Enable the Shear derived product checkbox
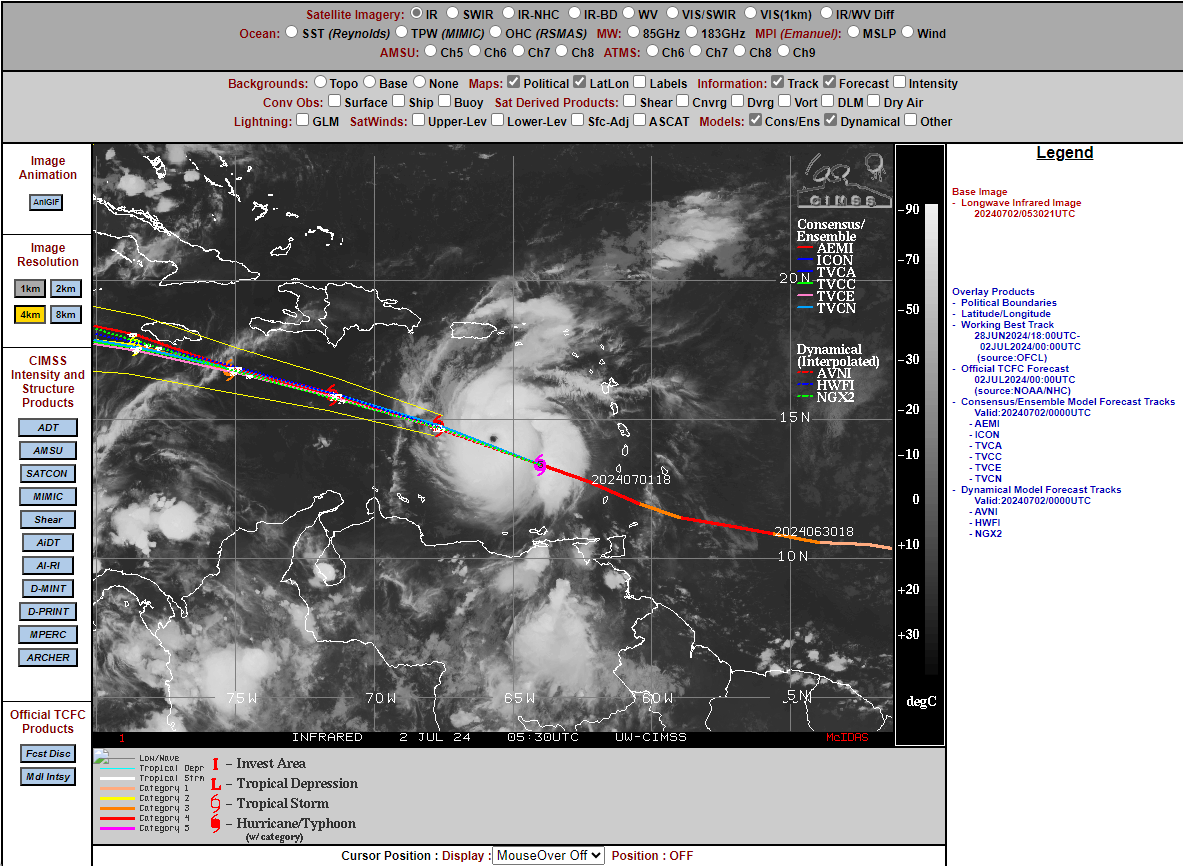The image size is (1183, 866). coord(630,100)
